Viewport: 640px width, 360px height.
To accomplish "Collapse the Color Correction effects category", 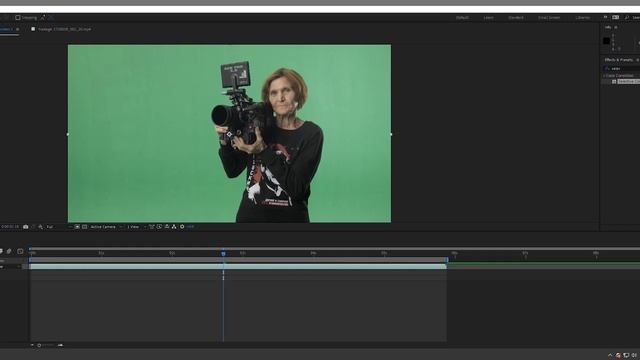I will click(604, 76).
